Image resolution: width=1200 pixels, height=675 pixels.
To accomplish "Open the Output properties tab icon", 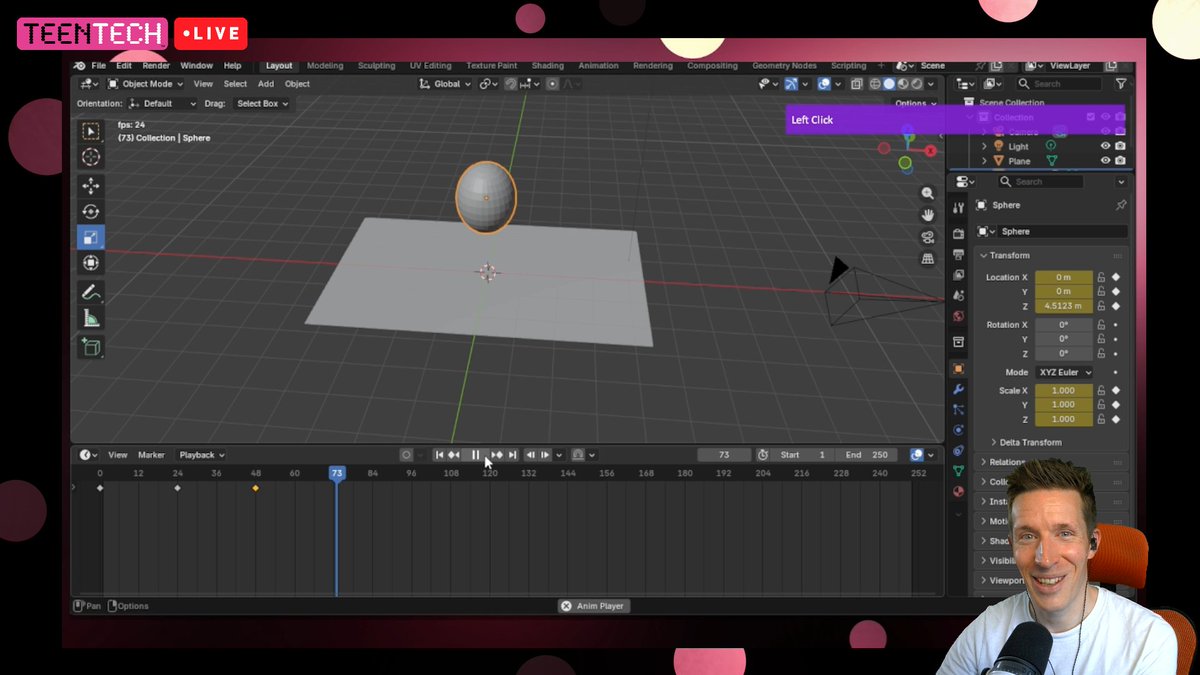I will point(958,254).
